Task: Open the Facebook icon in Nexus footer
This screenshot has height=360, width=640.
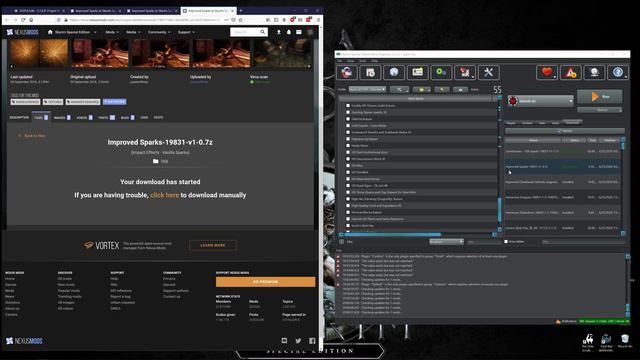Action: (312, 341)
